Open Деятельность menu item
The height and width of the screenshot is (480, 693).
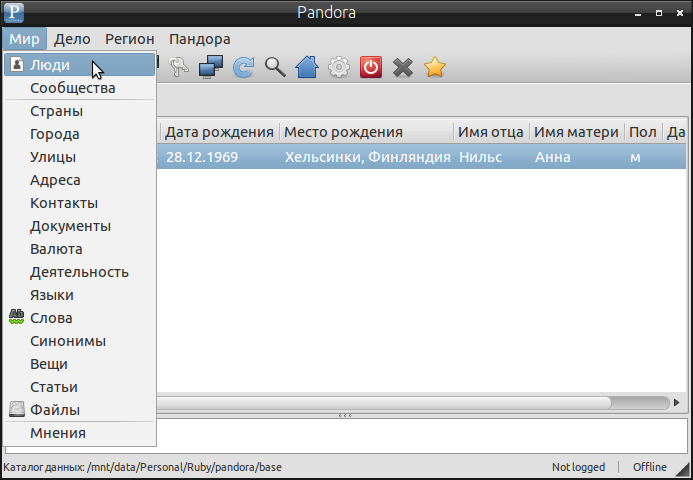point(80,272)
